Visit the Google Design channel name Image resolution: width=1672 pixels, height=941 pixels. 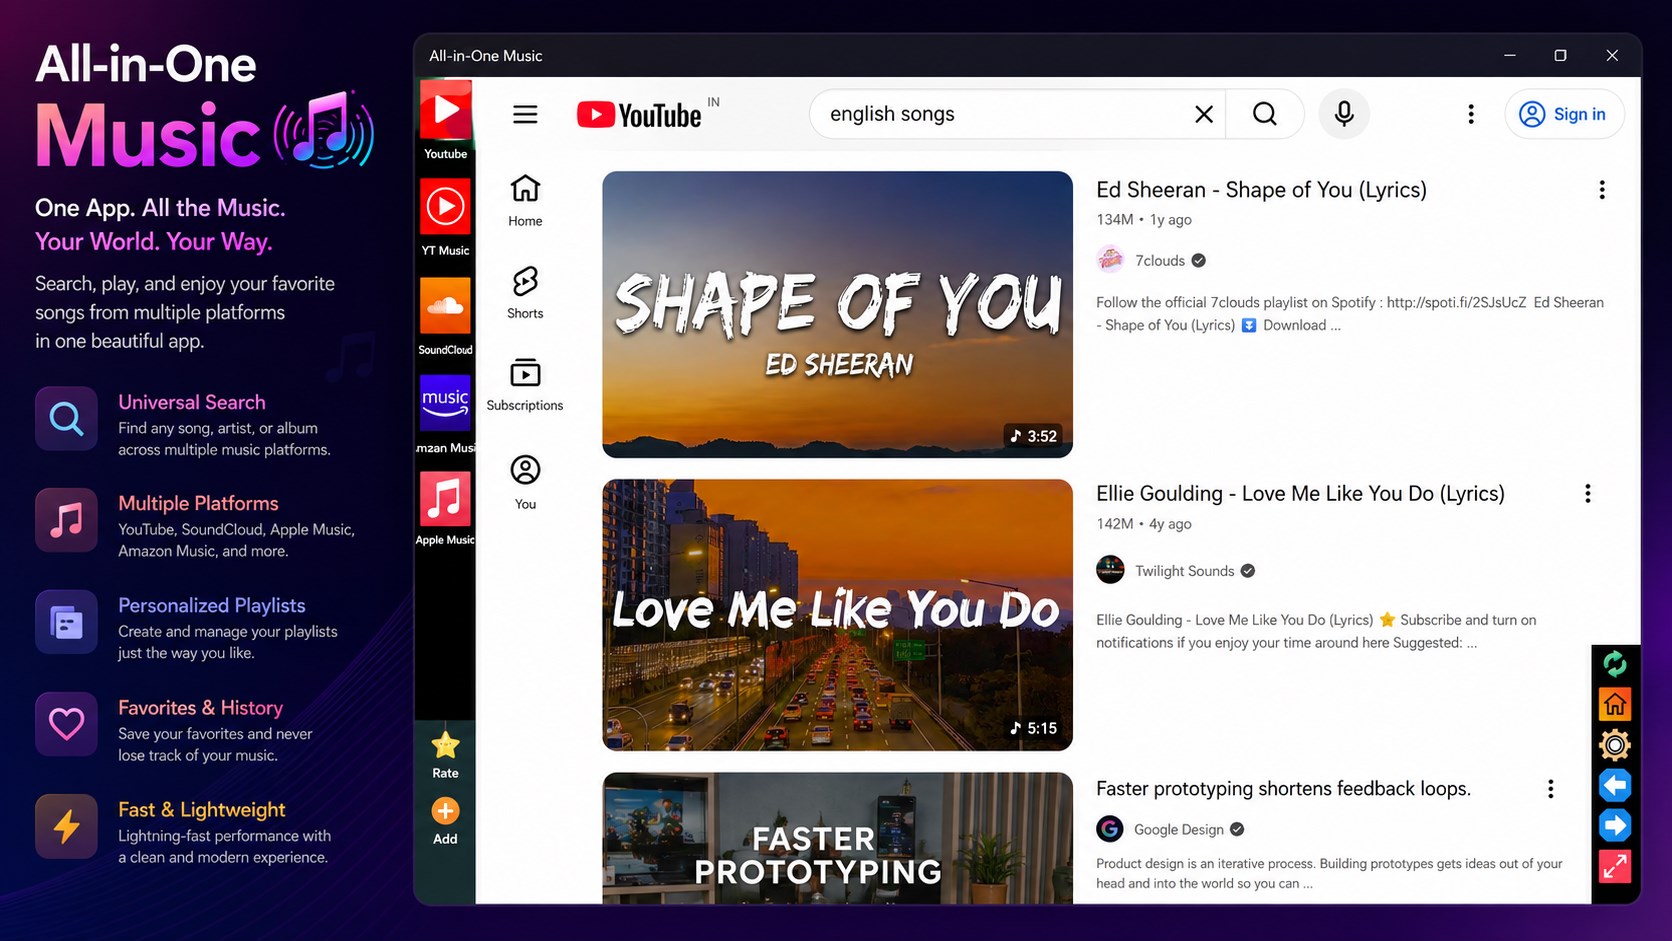[x=1179, y=830]
